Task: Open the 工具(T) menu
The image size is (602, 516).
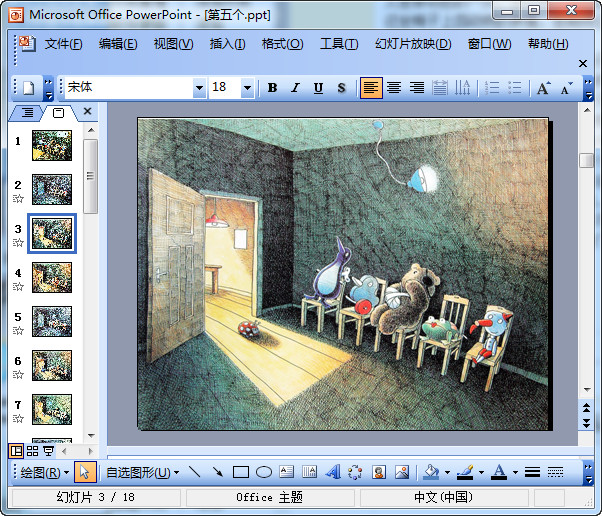Action: (x=339, y=44)
